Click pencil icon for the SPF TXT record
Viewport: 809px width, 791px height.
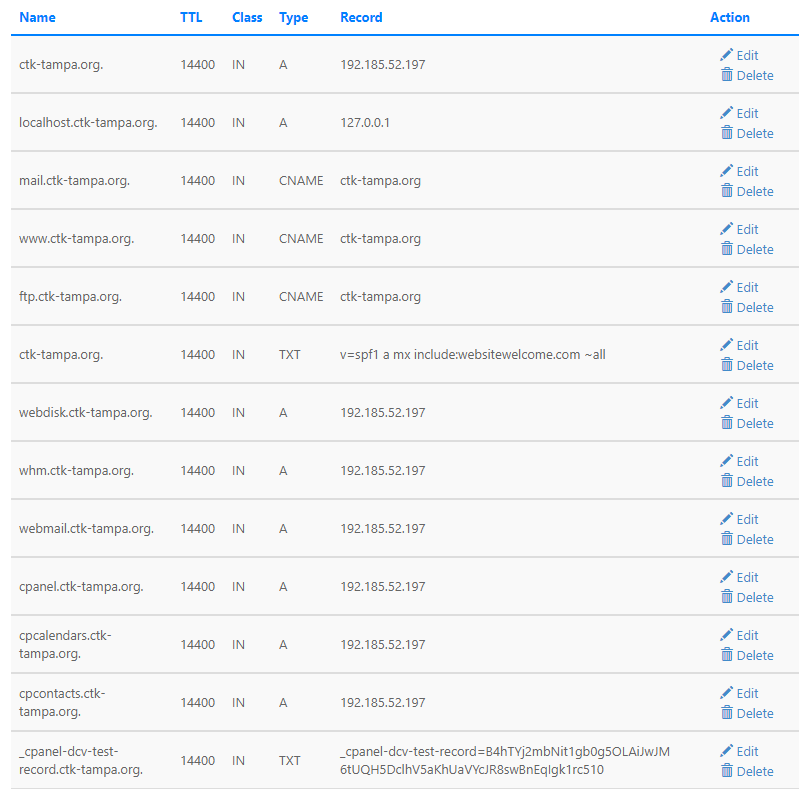click(727, 345)
